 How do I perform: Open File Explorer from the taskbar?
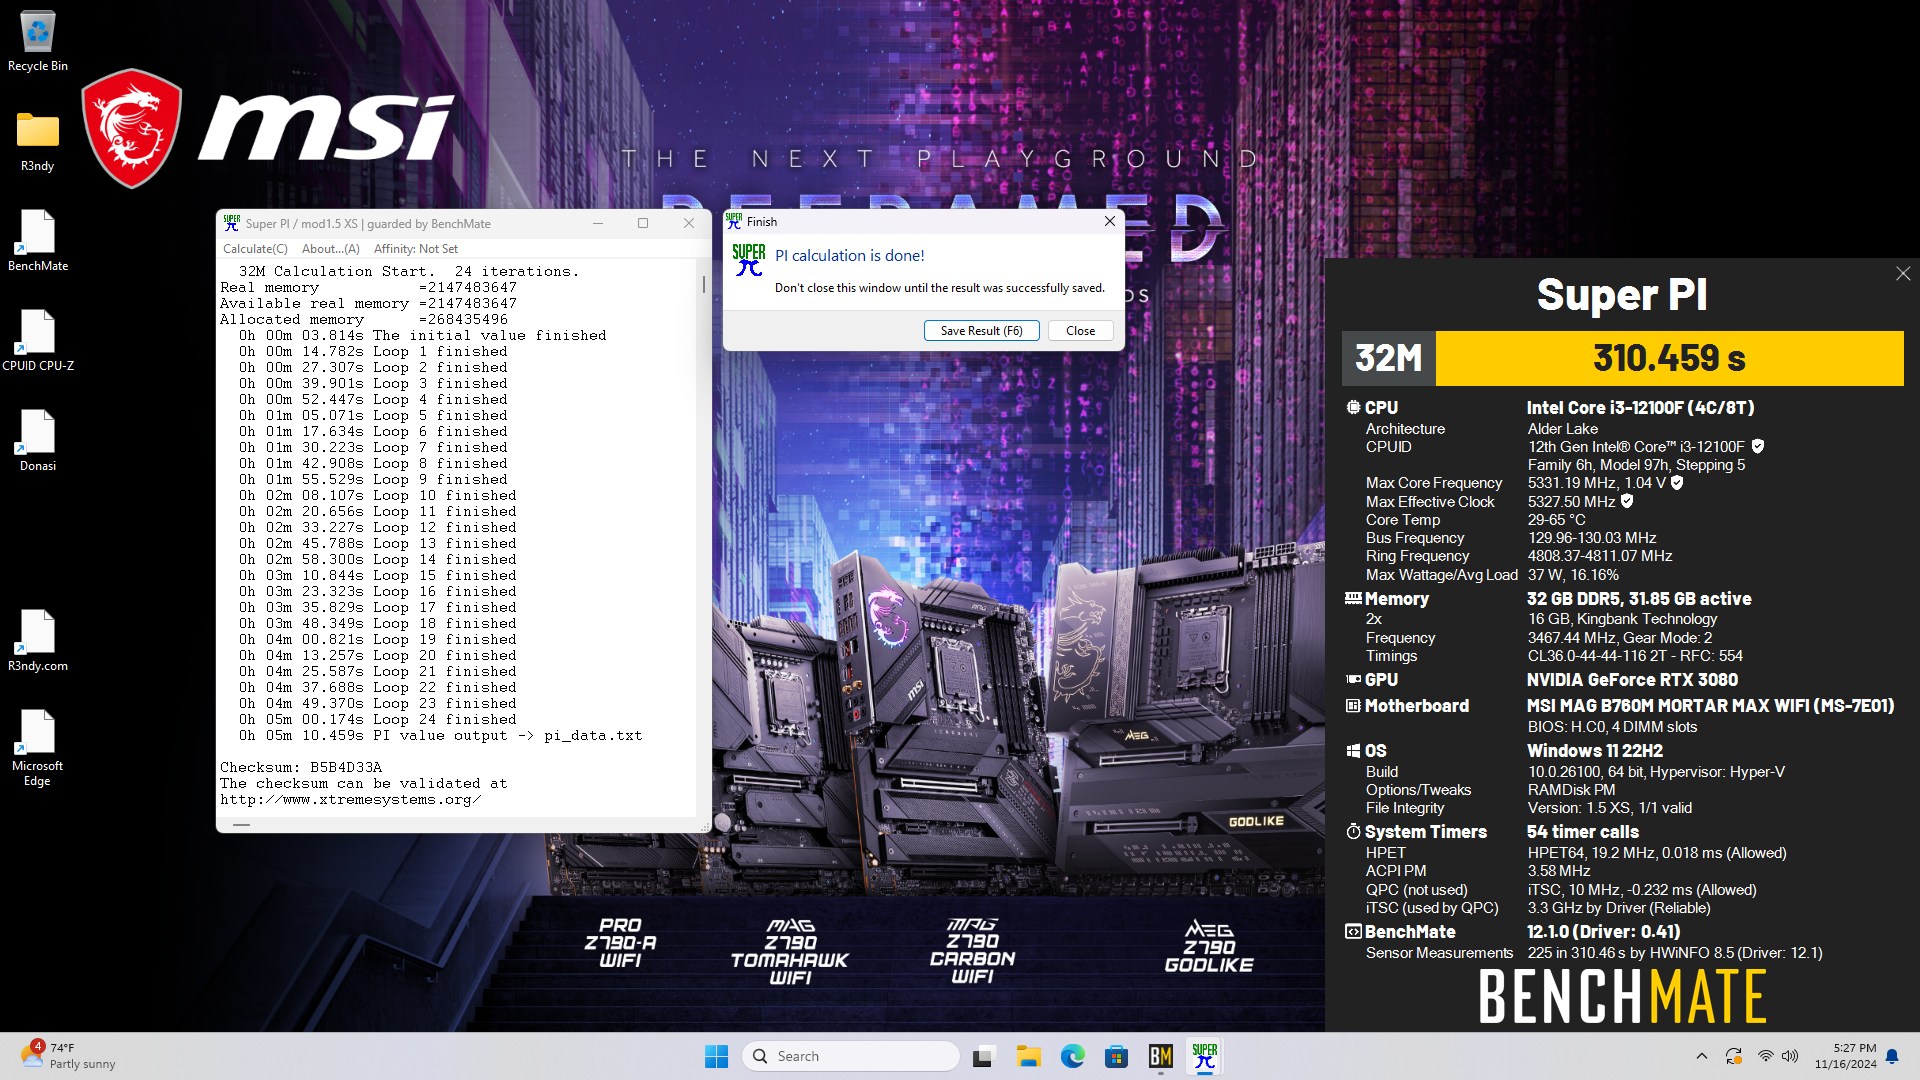1028,1056
